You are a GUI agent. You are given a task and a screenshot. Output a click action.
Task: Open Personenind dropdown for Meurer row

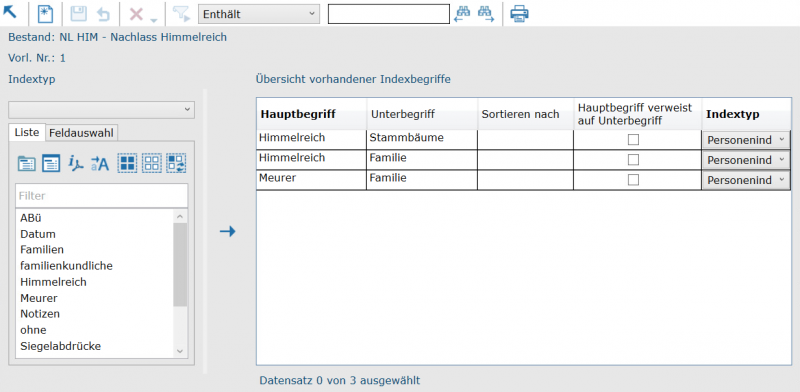tap(746, 180)
